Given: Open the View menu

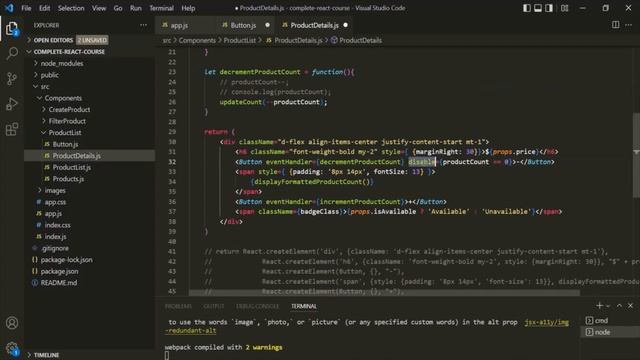Looking at the screenshot, I should (x=99, y=8).
